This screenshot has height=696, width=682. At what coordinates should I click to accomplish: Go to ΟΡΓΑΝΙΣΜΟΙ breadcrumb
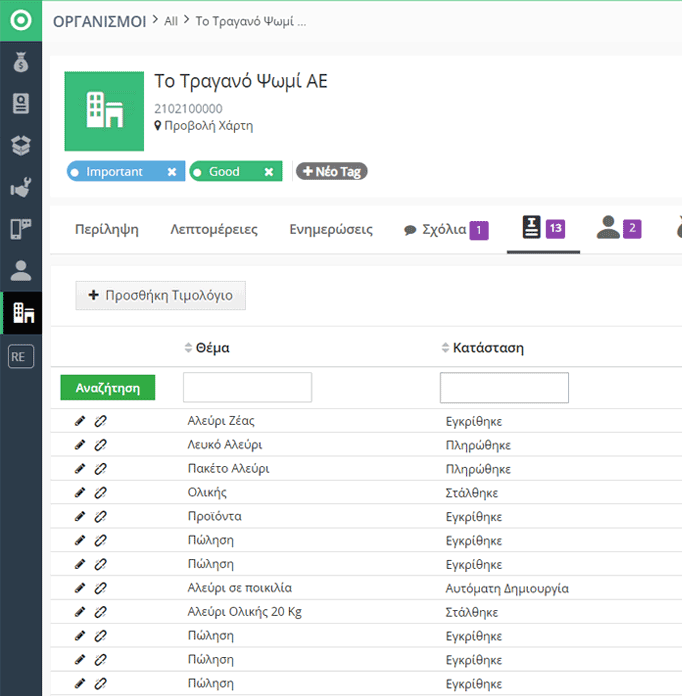click(99, 21)
